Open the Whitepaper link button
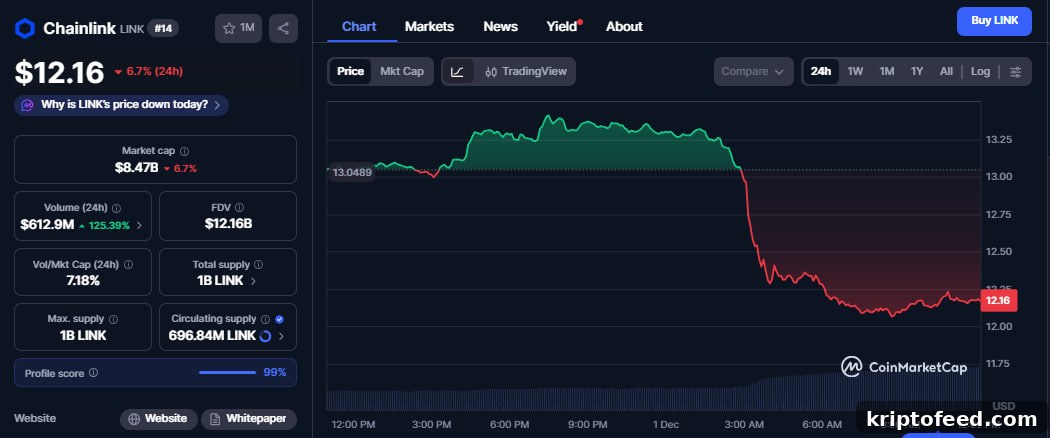The height and width of the screenshot is (438, 1050). (248, 419)
